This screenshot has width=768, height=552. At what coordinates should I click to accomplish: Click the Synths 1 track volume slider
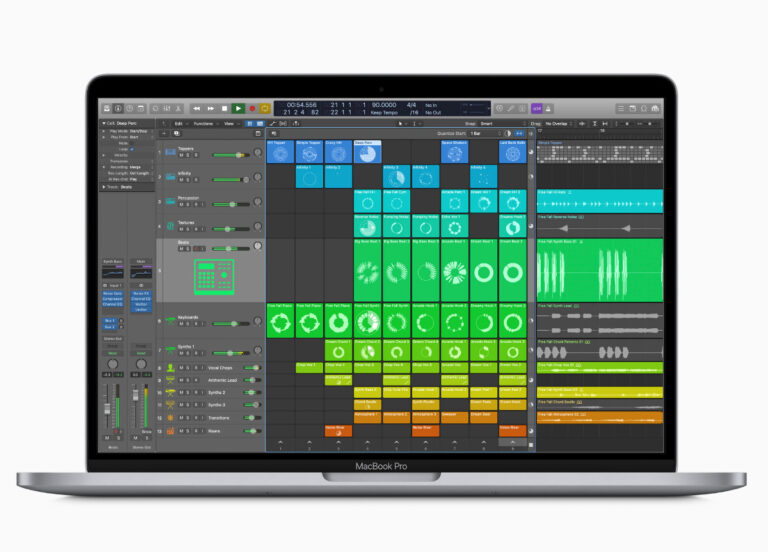(x=231, y=353)
